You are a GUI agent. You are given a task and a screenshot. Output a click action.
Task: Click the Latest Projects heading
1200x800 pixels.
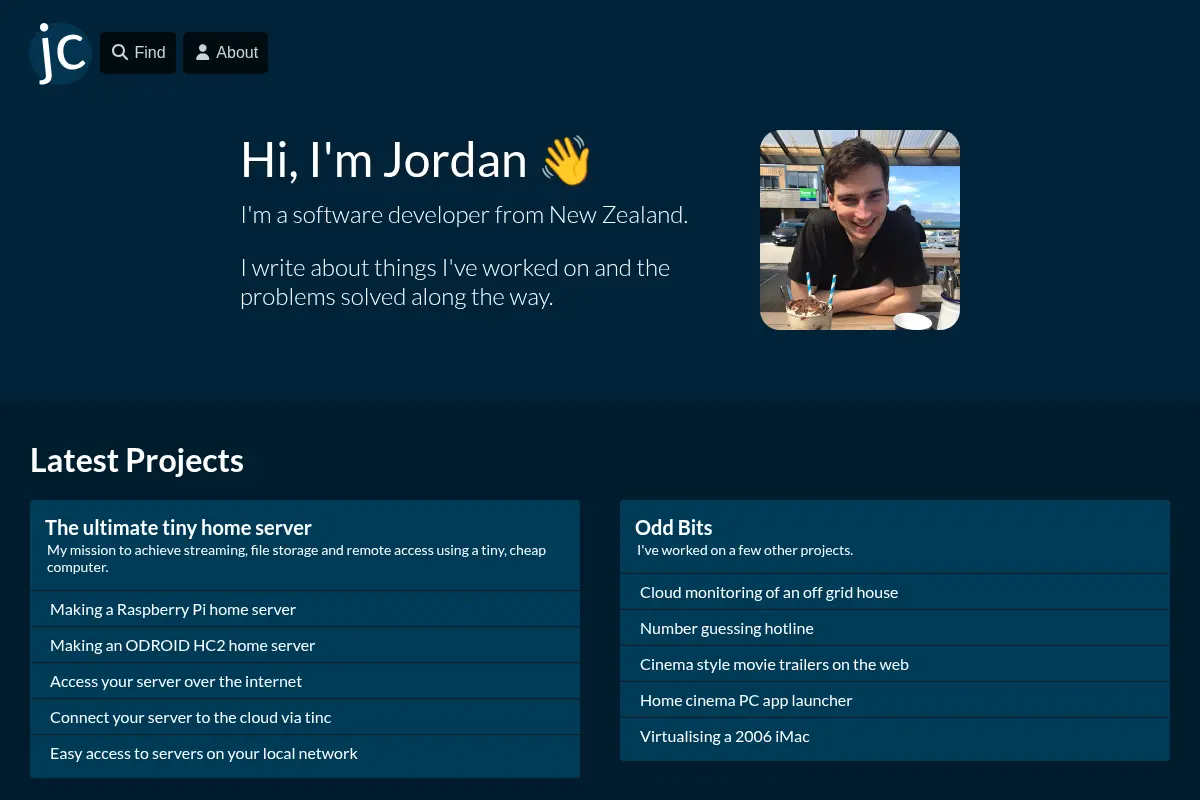pyautogui.click(x=137, y=460)
